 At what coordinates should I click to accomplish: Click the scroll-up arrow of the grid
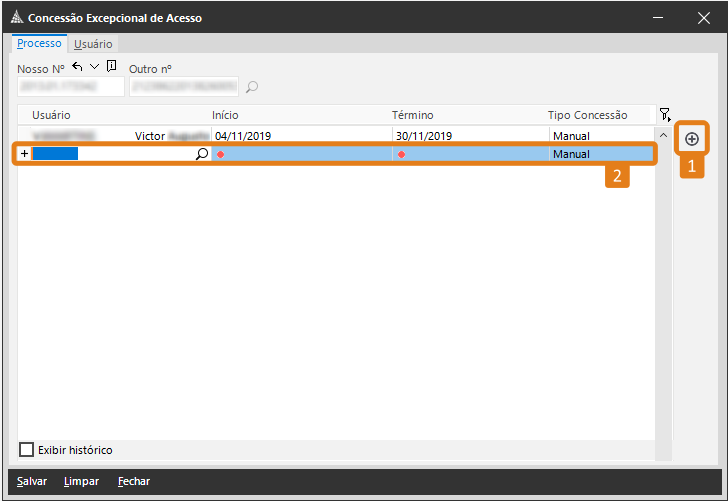[662, 135]
